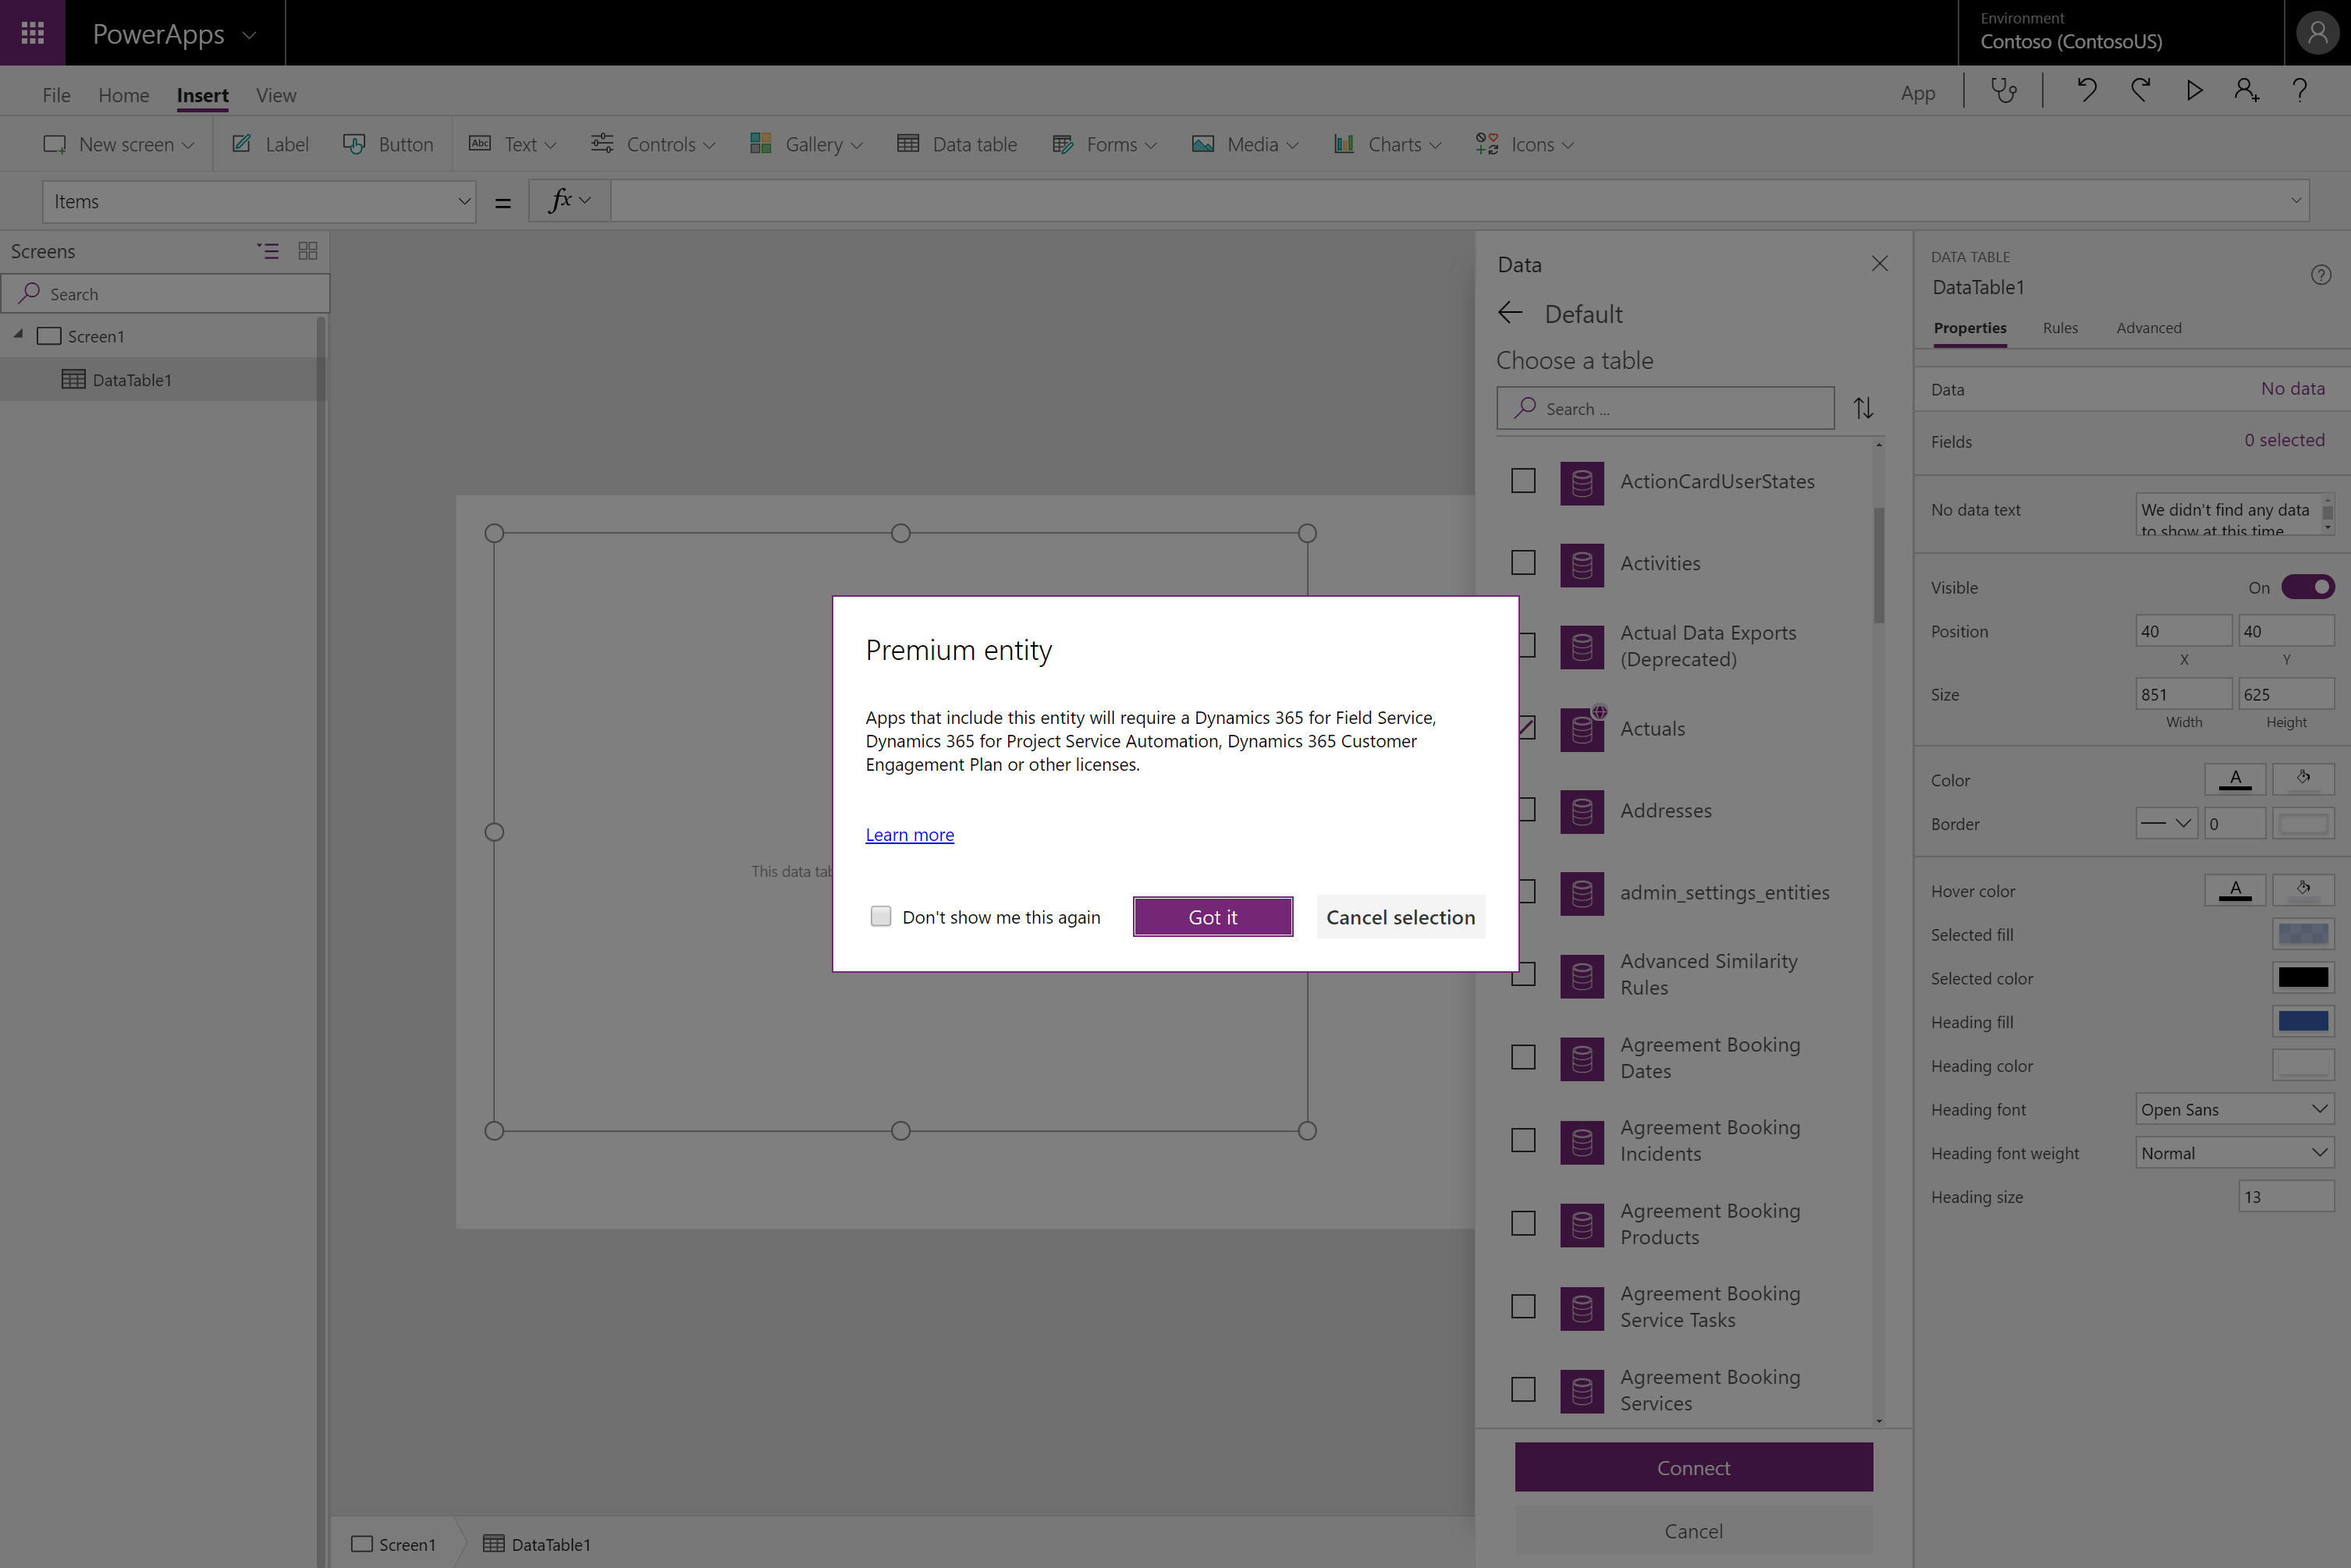
Task: Open DataTable1 help circle icon
Action: 2320,275
